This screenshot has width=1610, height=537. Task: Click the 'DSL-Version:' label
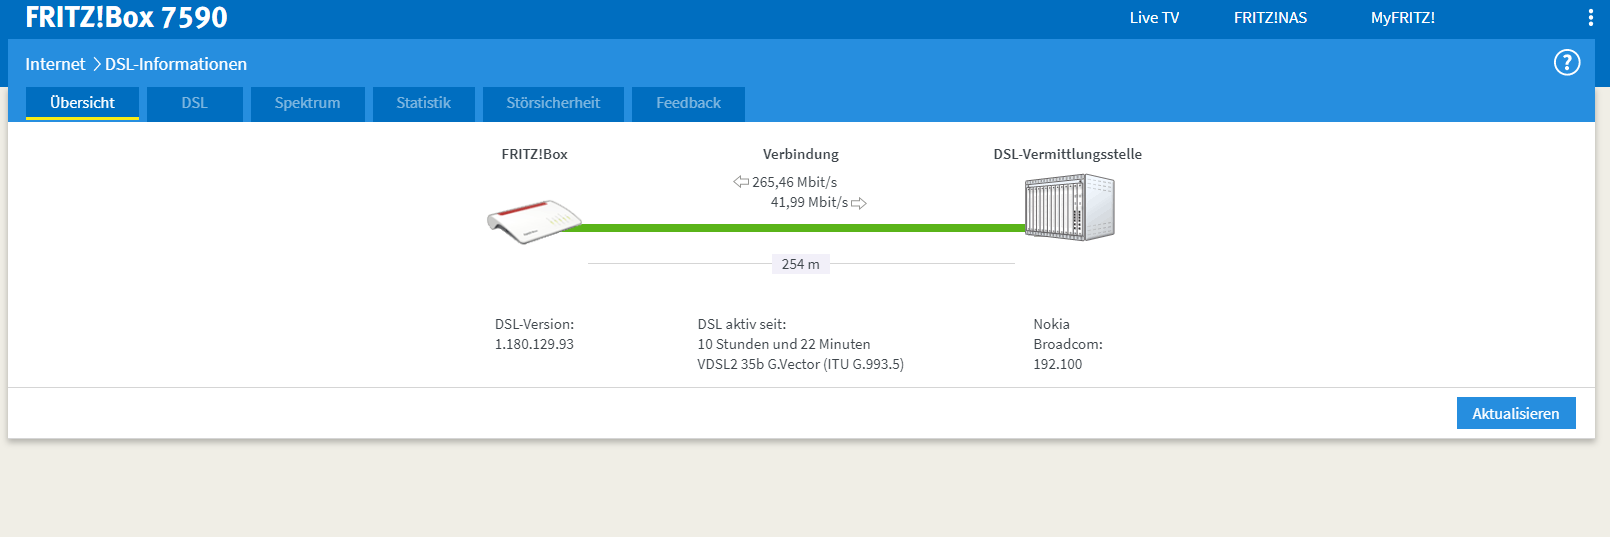534,324
